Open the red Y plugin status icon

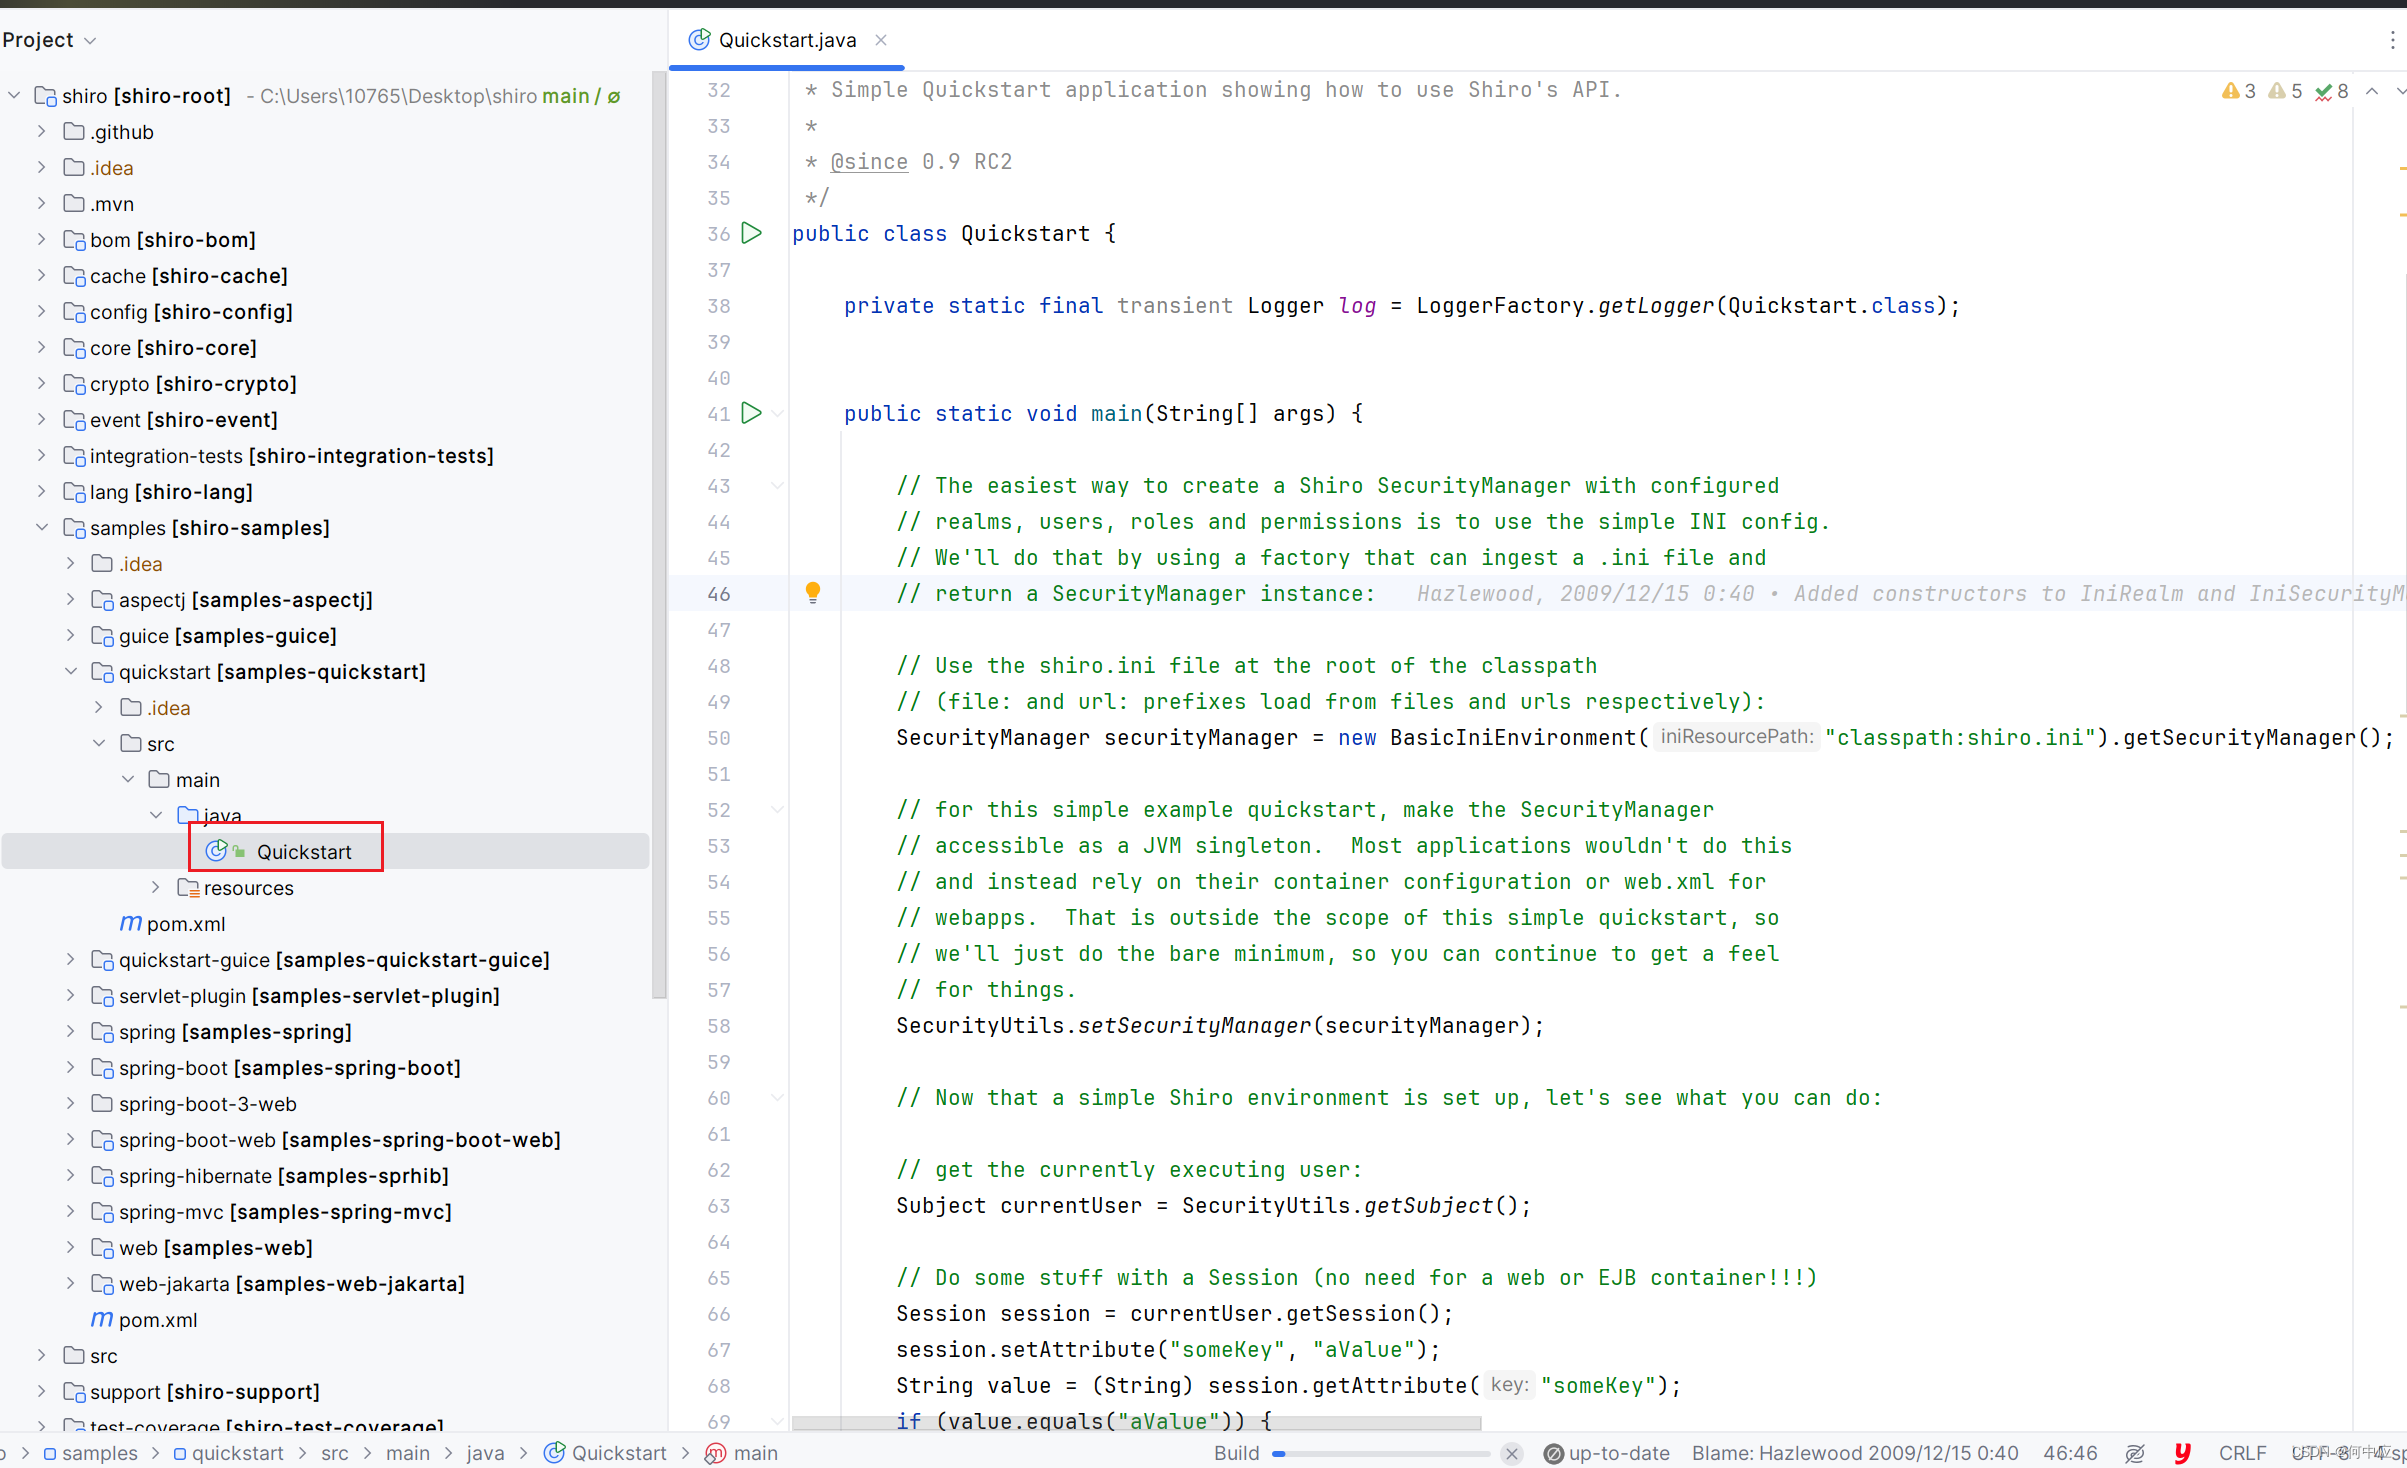click(x=2182, y=1453)
